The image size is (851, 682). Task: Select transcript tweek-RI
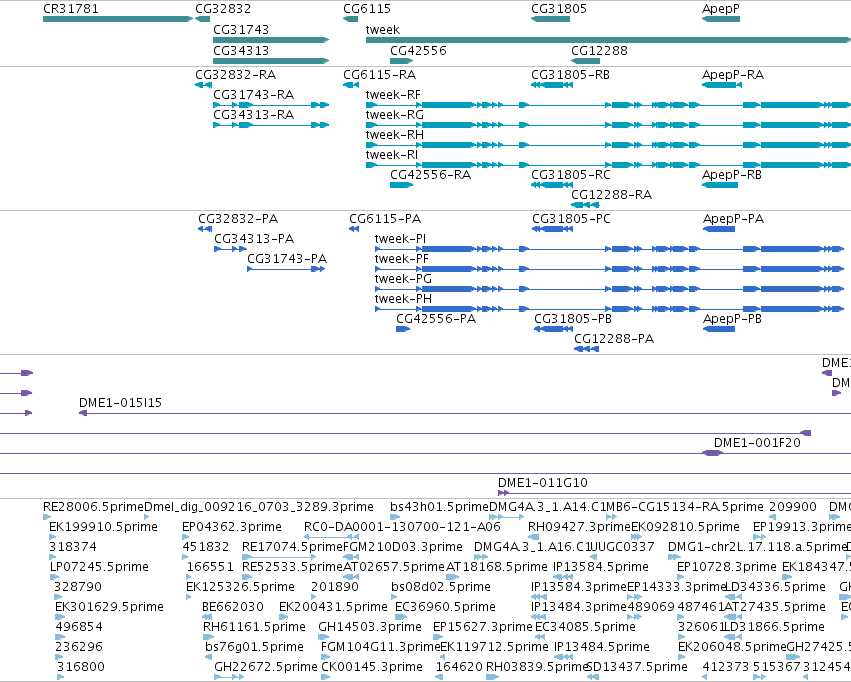pyautogui.click(x=608, y=165)
